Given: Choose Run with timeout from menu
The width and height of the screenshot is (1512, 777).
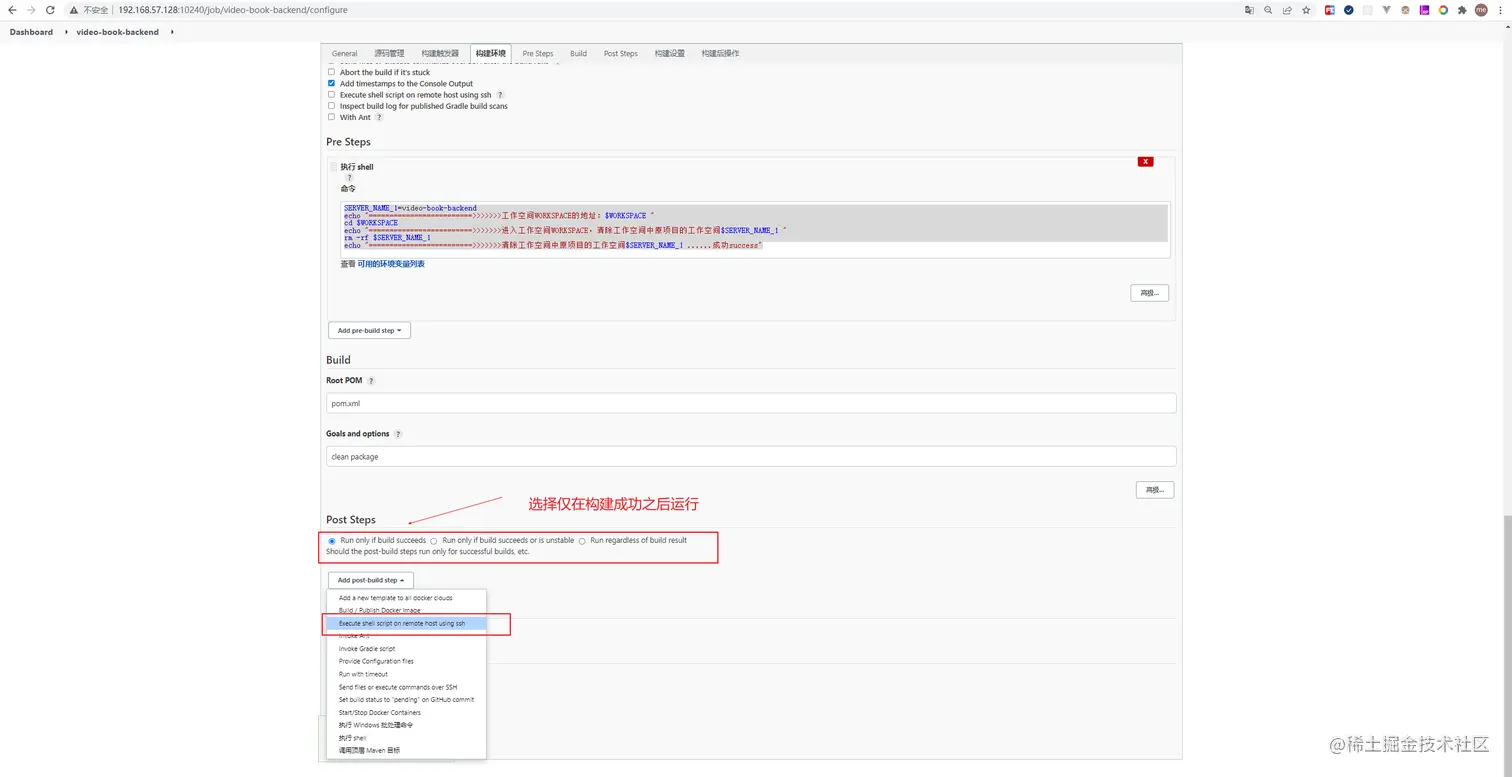Looking at the screenshot, I should 406,674.
